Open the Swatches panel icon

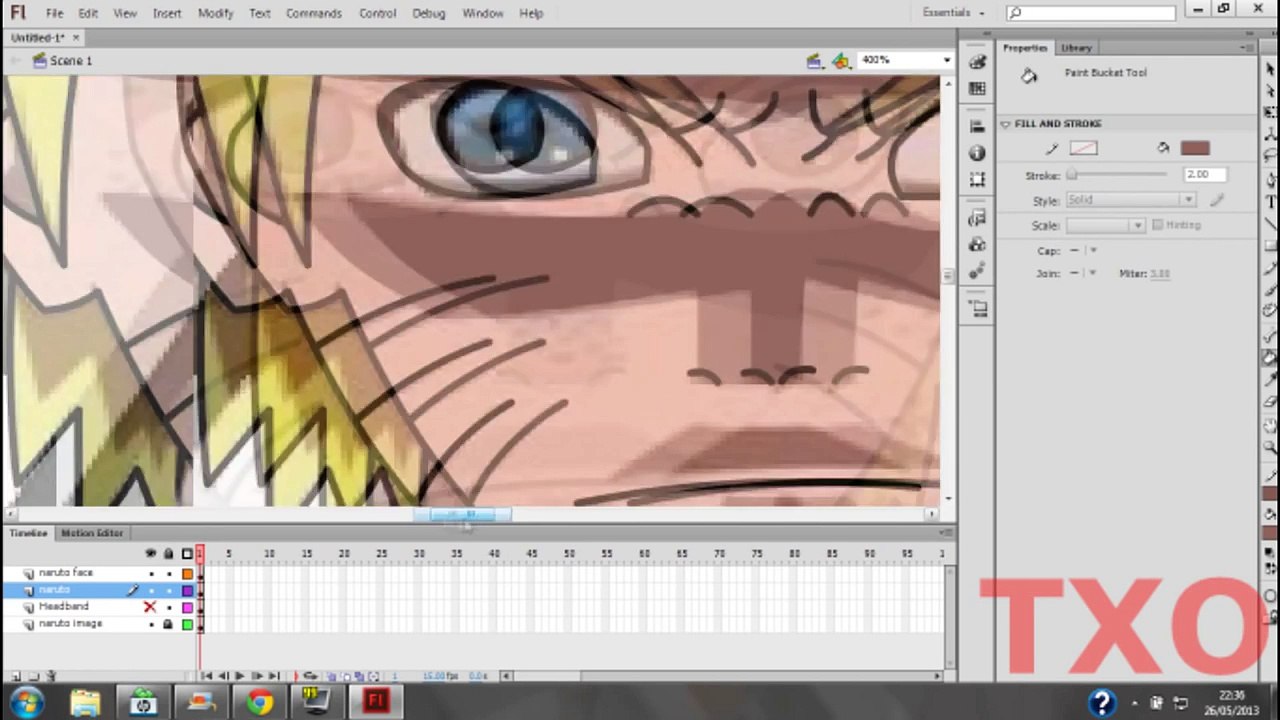click(977, 88)
